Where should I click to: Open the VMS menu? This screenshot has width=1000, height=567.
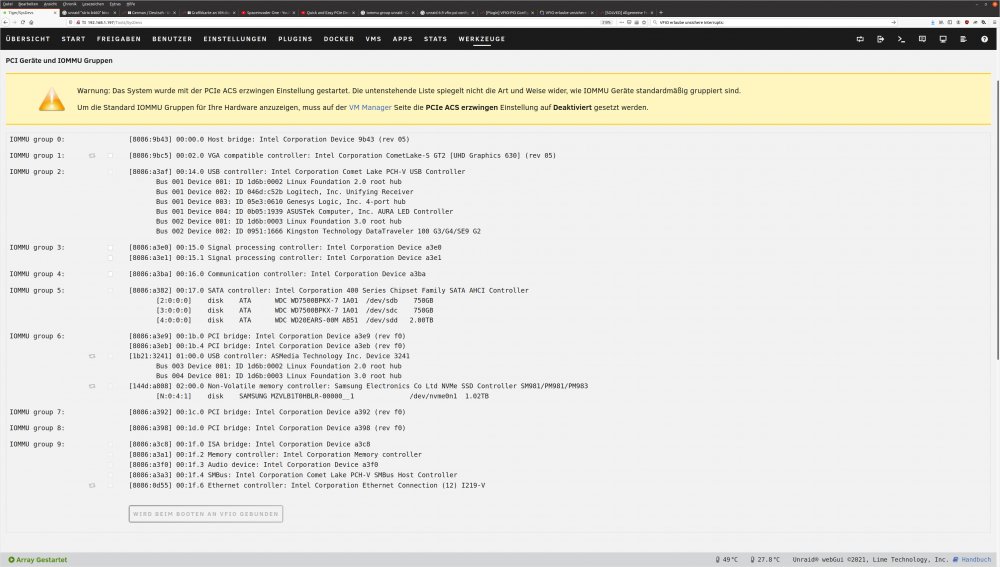point(373,39)
